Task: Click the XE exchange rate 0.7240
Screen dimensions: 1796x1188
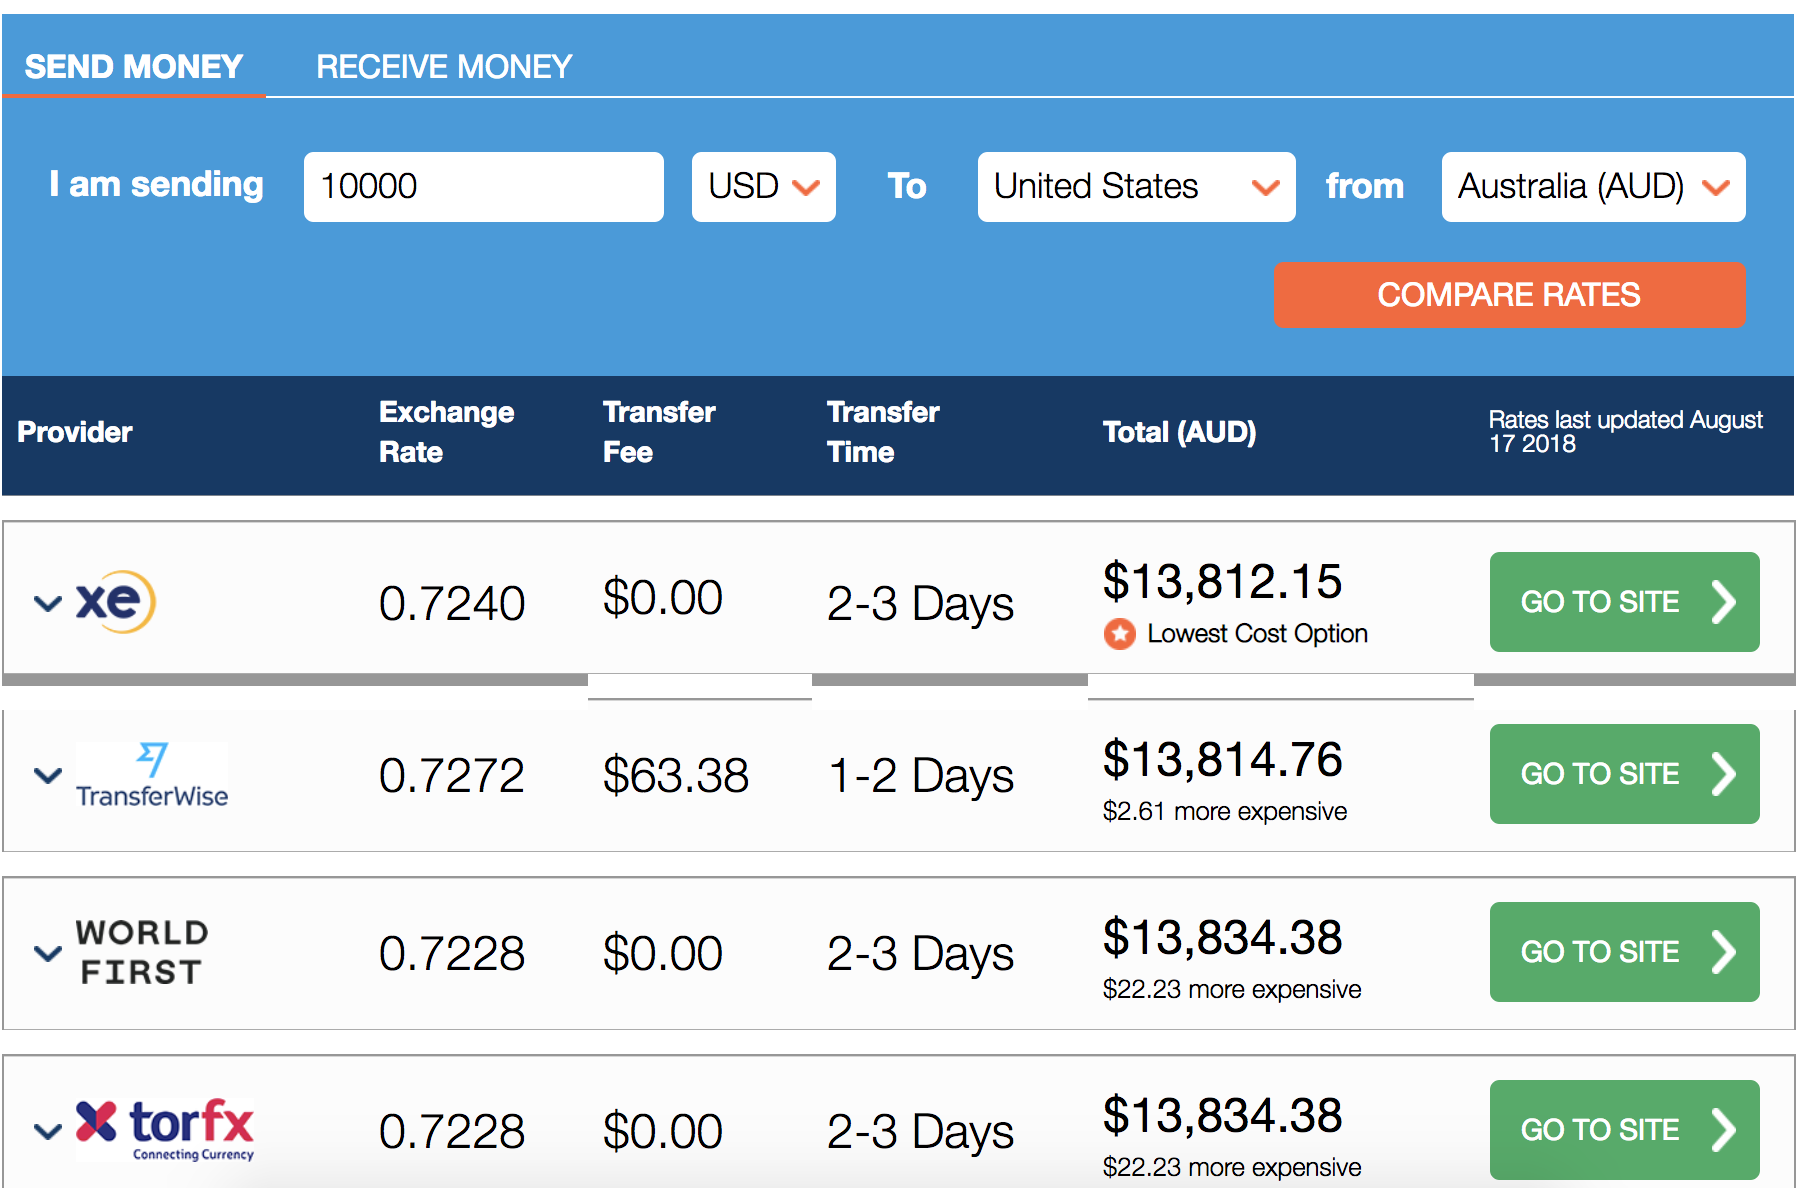Action: 452,604
